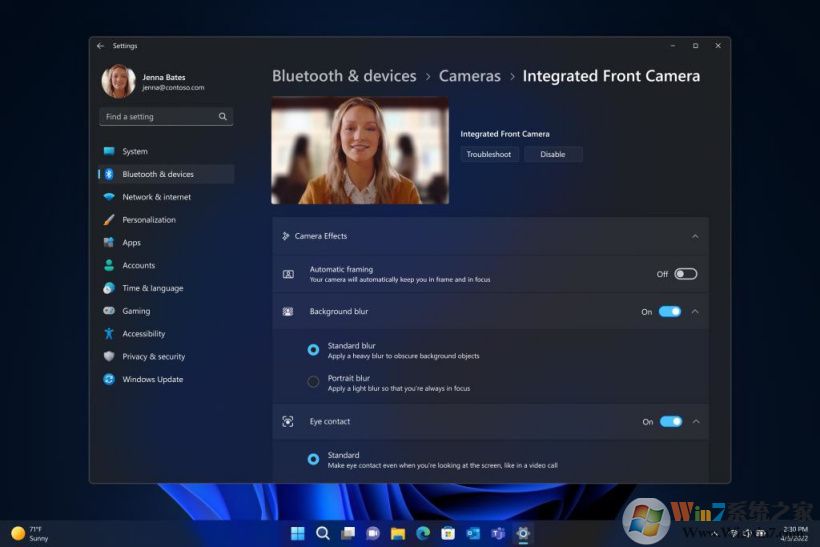Collapse the Background blur options chevron
Viewport: 820px width, 547px height.
point(695,312)
